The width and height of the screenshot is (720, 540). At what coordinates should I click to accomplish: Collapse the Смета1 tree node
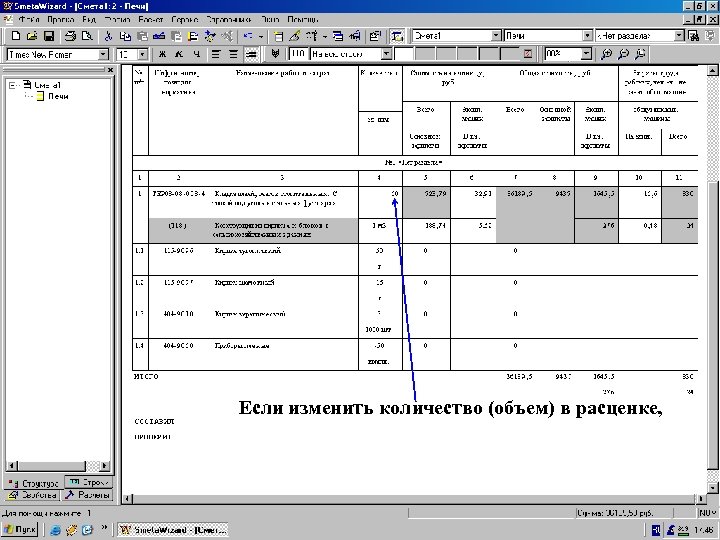12,85
